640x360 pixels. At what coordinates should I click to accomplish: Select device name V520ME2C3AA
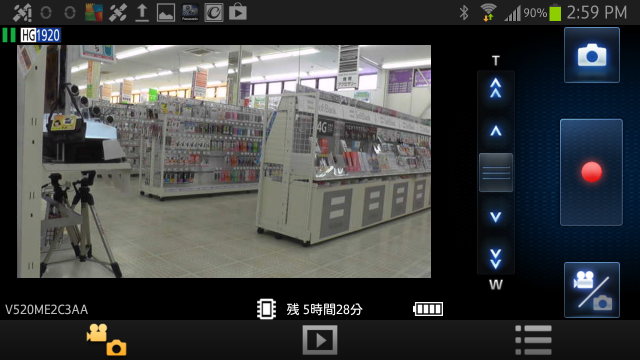point(47,309)
